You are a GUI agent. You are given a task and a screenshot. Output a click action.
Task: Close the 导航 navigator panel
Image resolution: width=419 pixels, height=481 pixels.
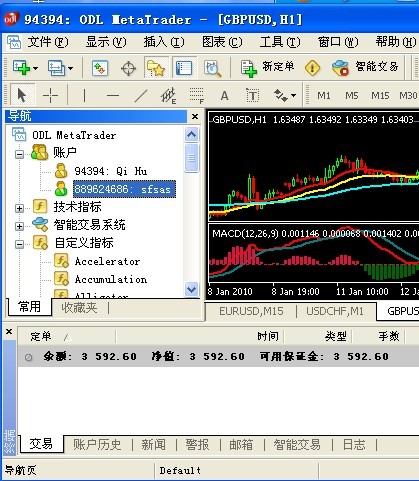[x=195, y=116]
